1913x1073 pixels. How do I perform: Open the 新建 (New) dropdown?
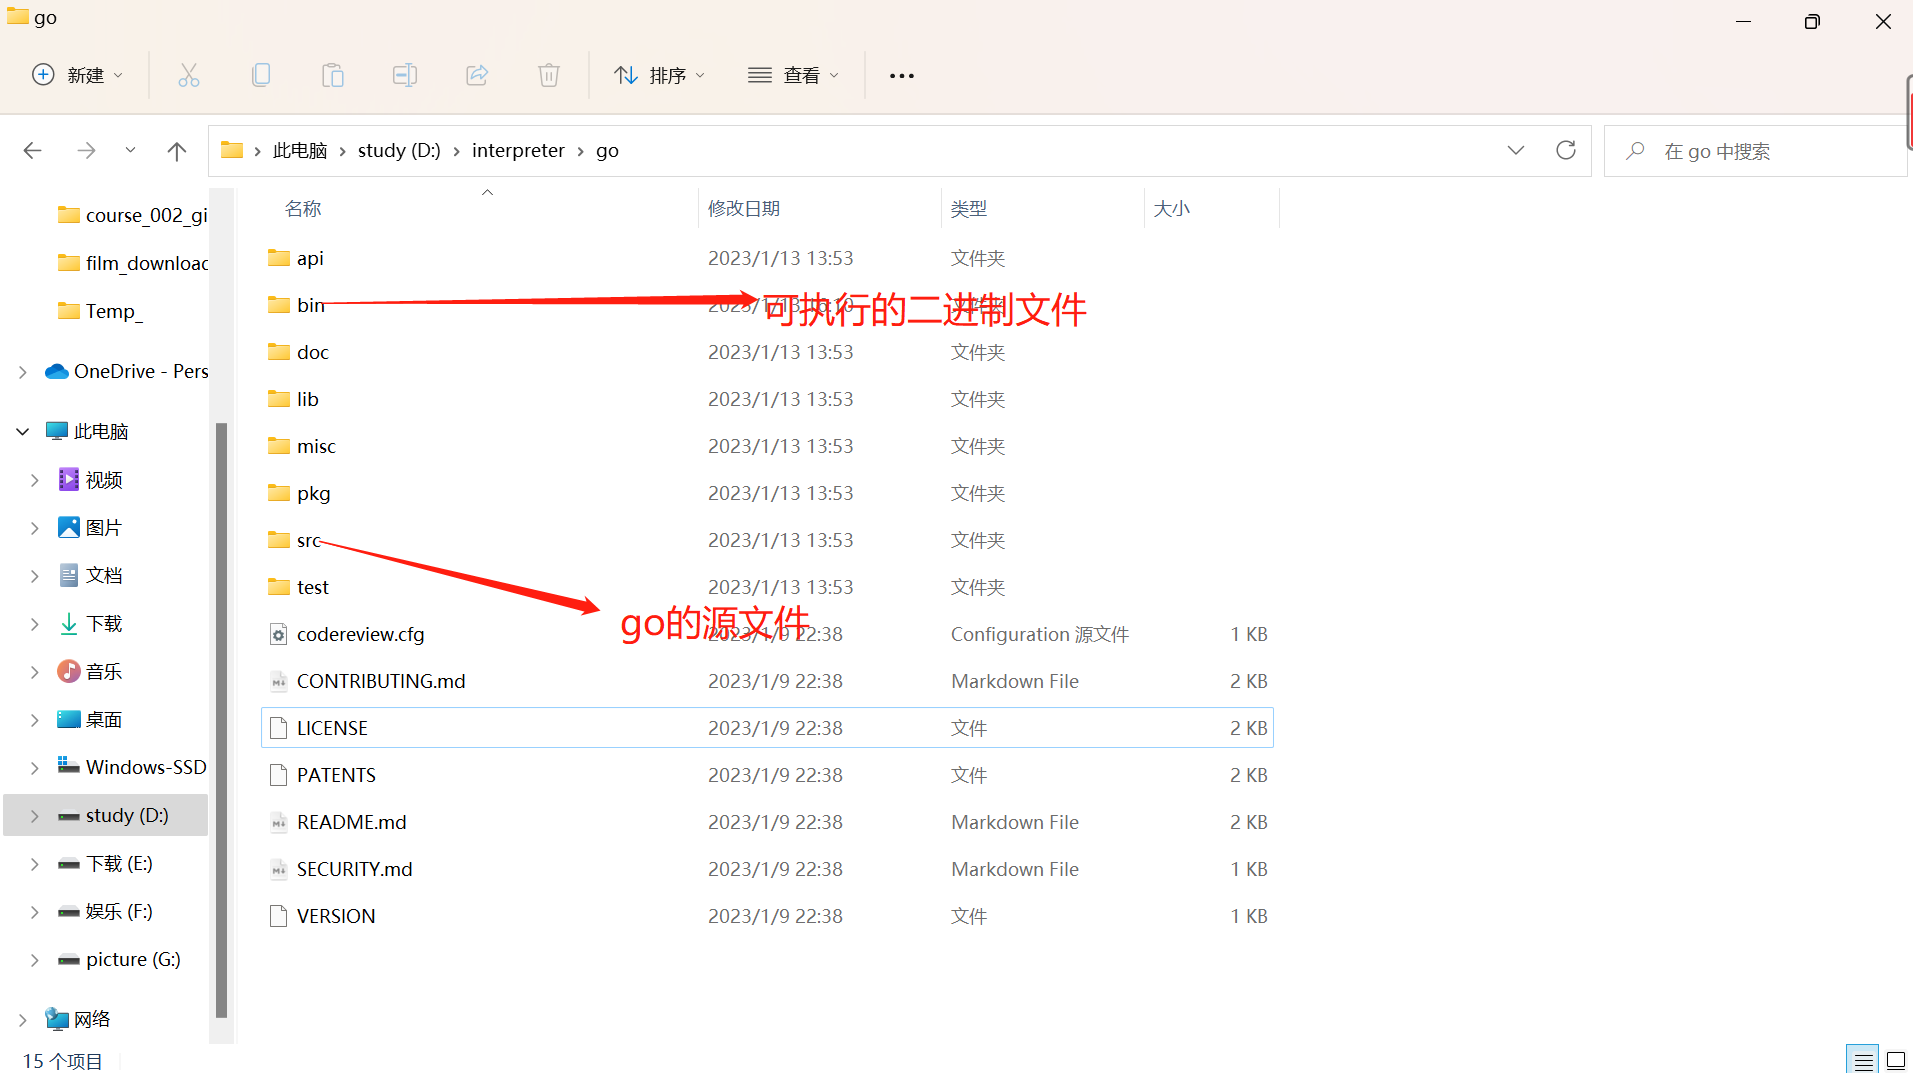(78, 75)
